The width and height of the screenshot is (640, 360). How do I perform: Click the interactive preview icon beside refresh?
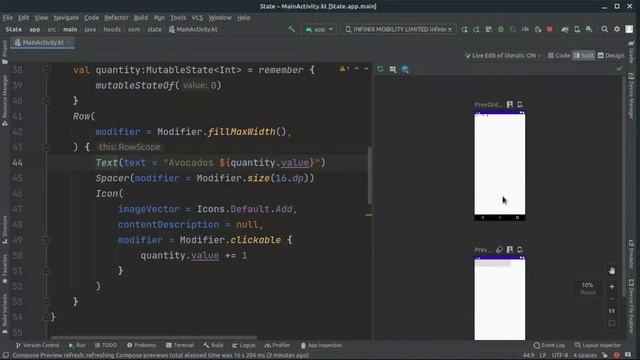(393, 69)
